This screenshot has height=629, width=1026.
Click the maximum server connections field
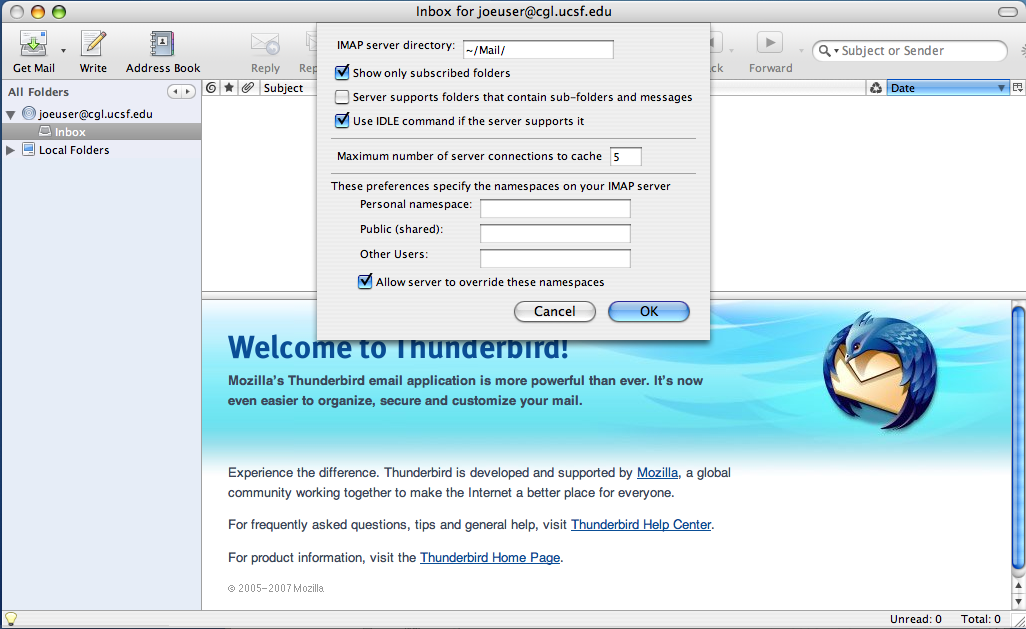pyautogui.click(x=626, y=156)
